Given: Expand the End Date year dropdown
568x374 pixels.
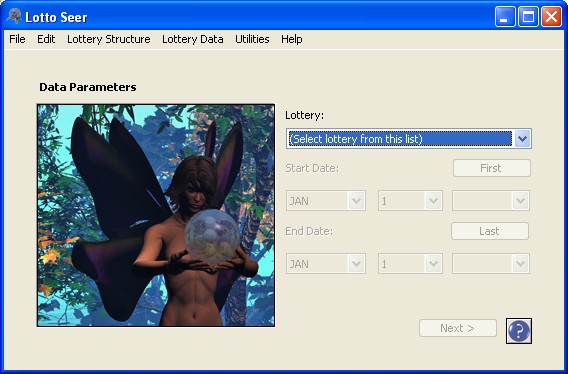Looking at the screenshot, I should [x=521, y=263].
